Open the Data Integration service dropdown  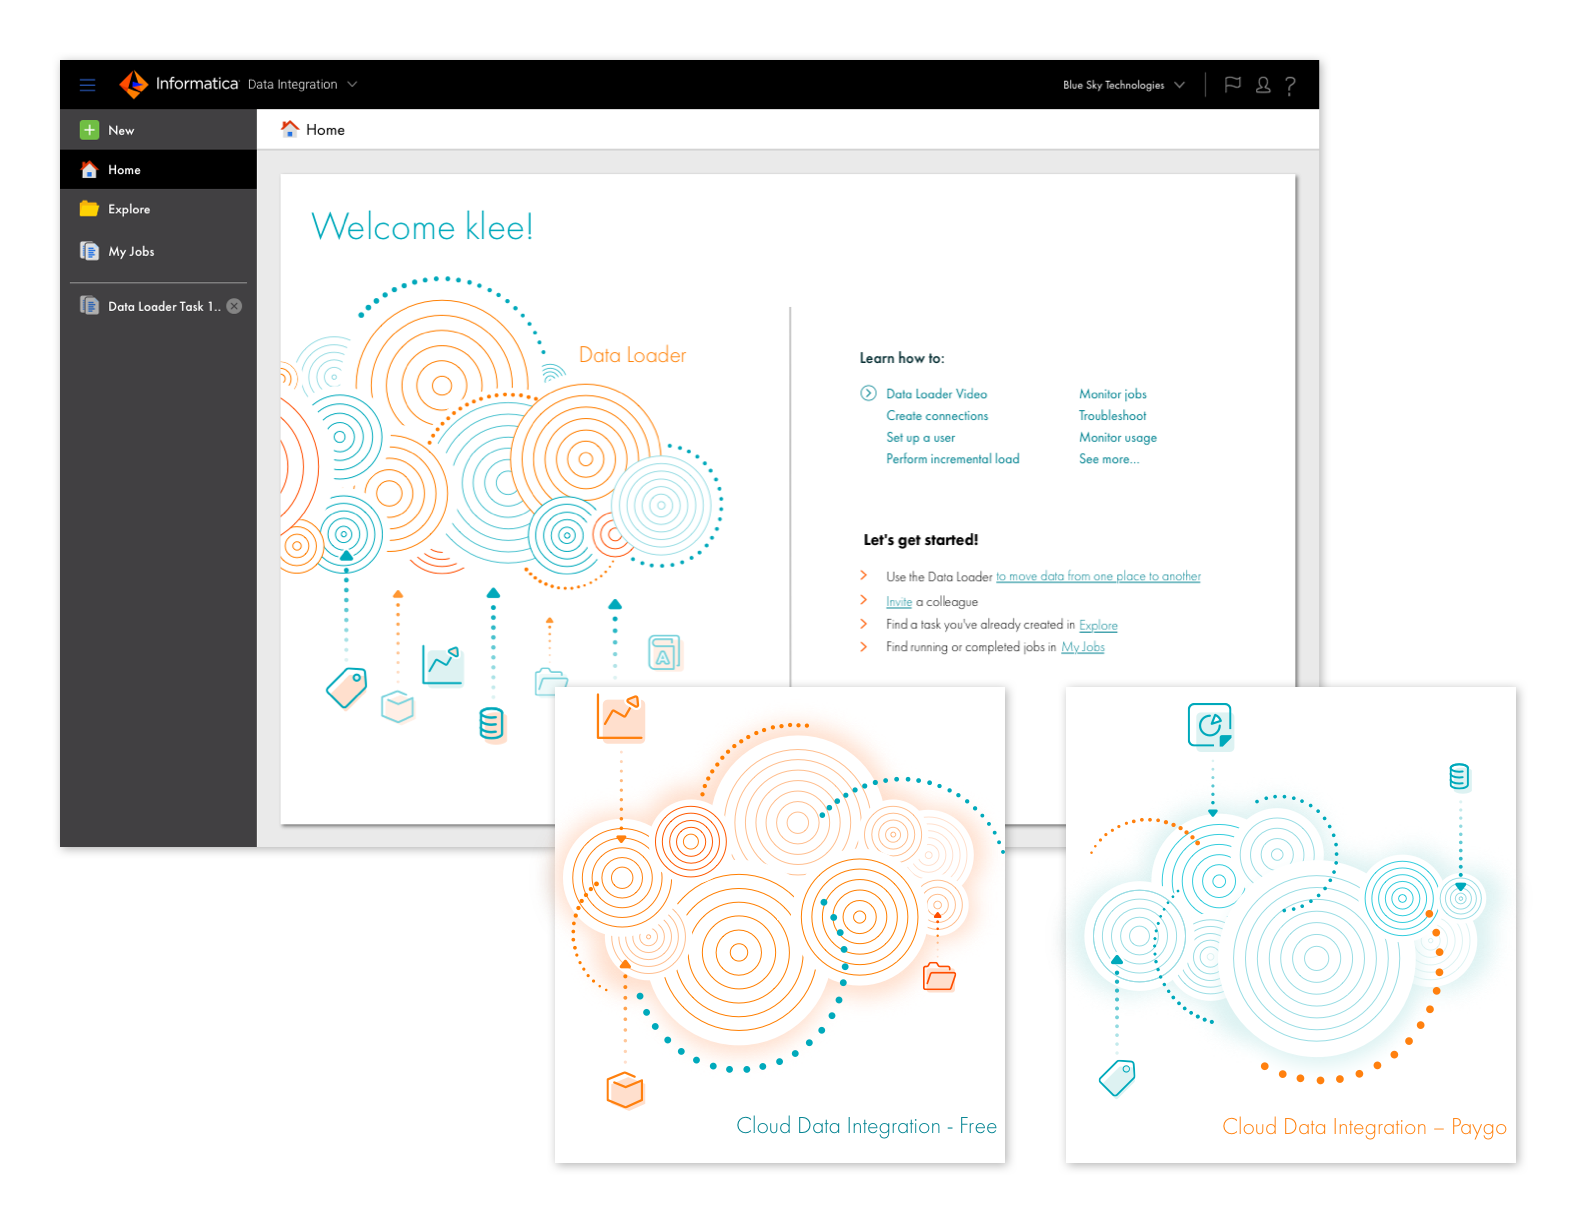pos(302,85)
